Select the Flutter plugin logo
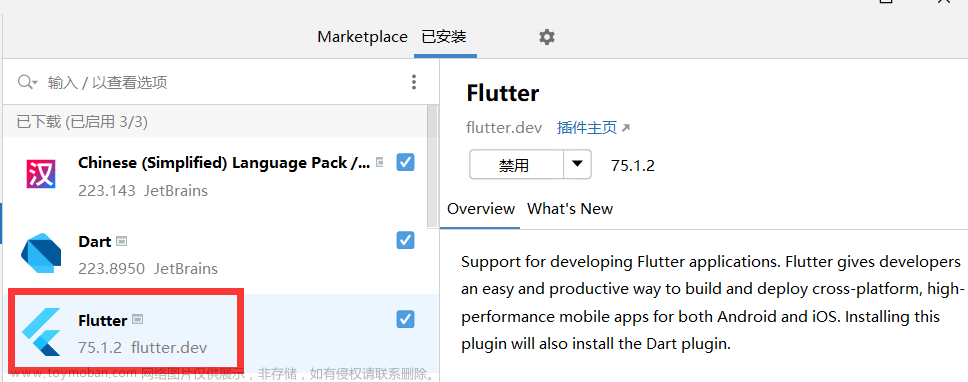 click(41, 333)
